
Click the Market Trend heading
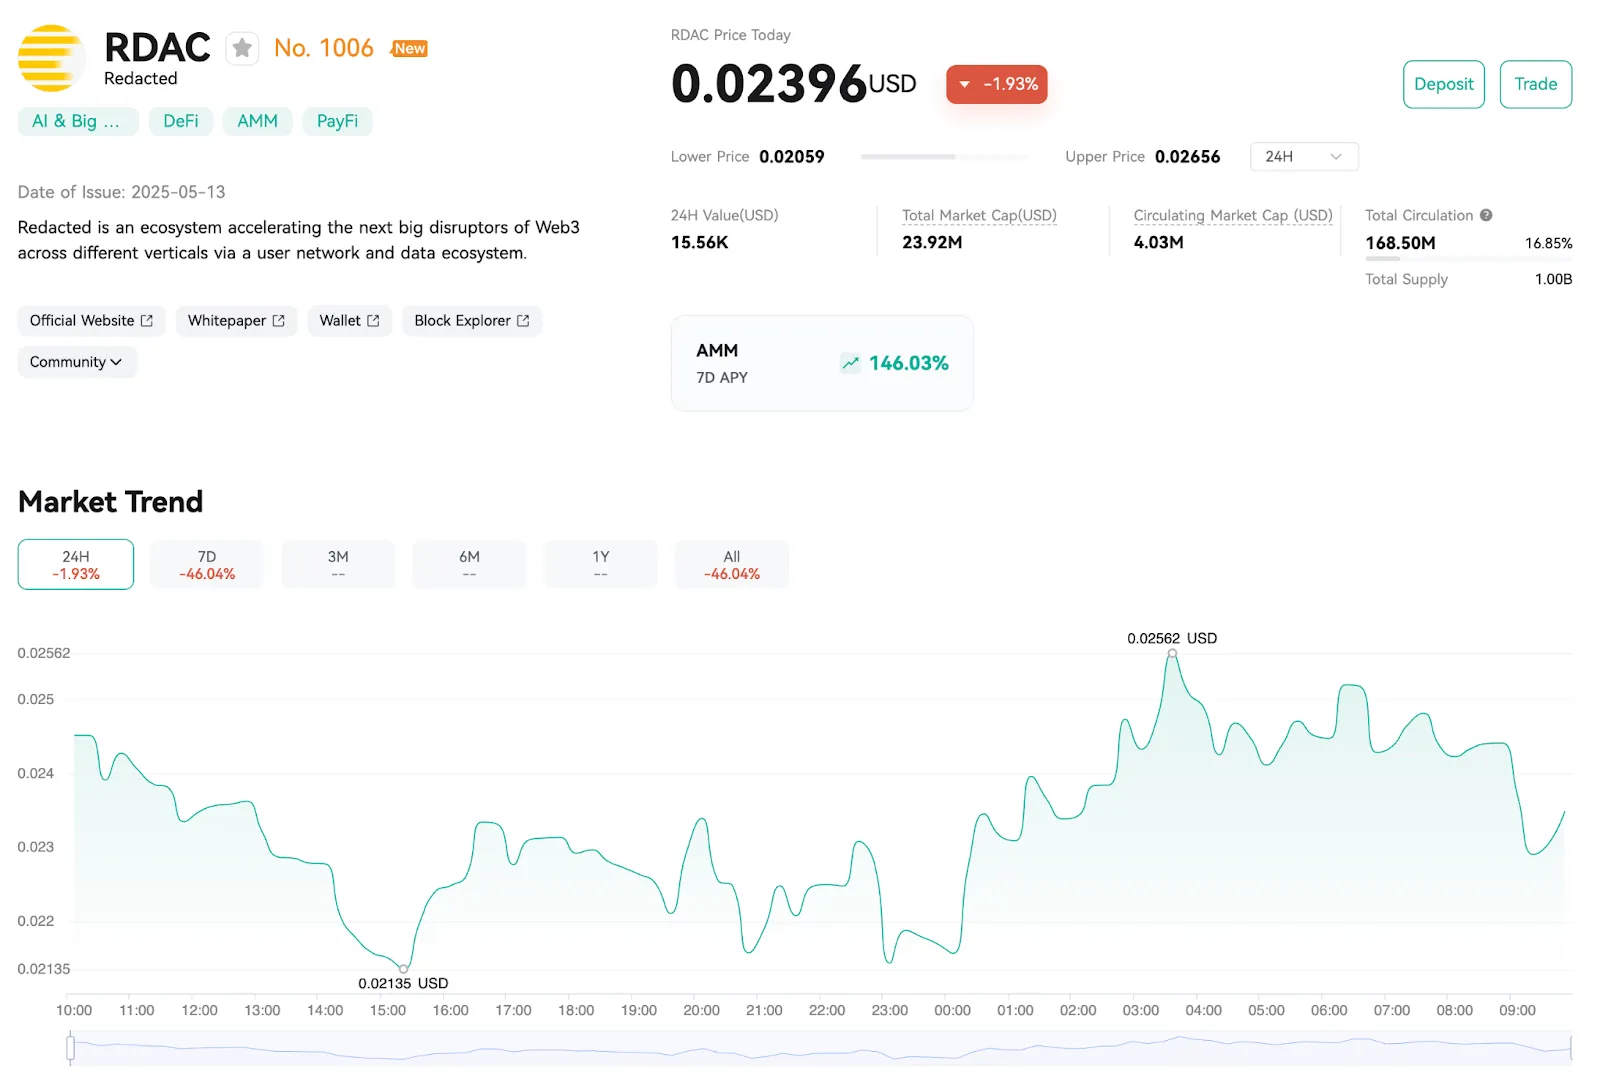coord(110,501)
